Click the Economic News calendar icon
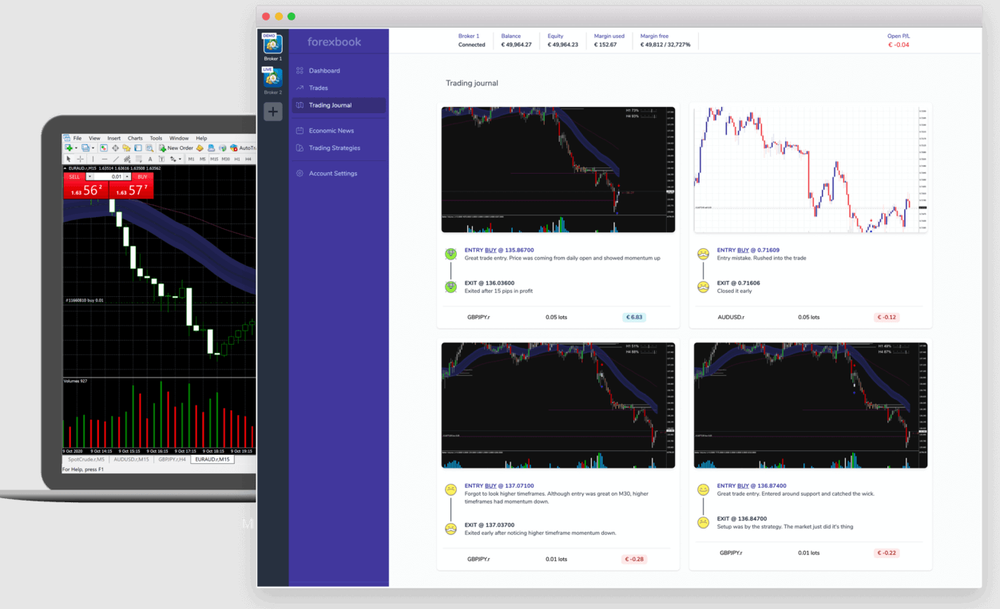Screen dimensions: 1000x609 click(300, 131)
